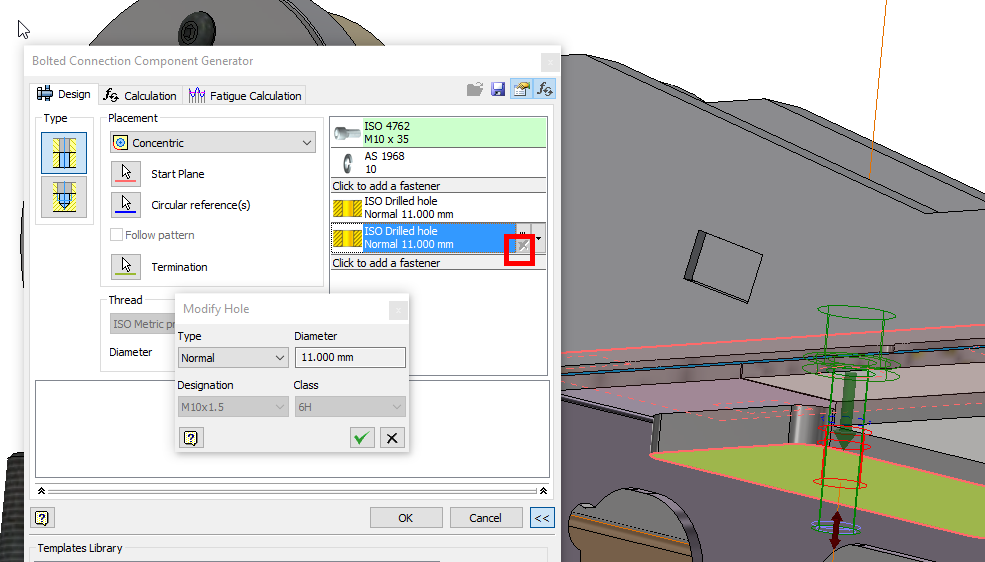Cancel Modify Hole with X button
Image resolution: width=985 pixels, height=562 pixels.
click(392, 438)
